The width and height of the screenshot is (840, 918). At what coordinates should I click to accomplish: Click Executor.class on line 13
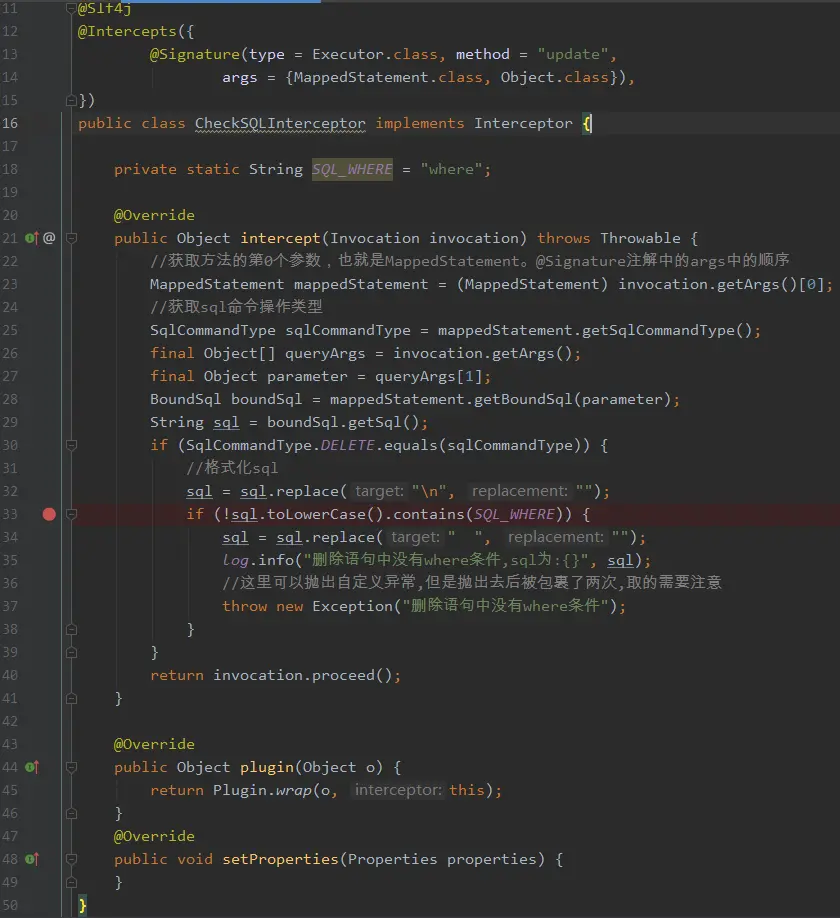[x=375, y=54]
